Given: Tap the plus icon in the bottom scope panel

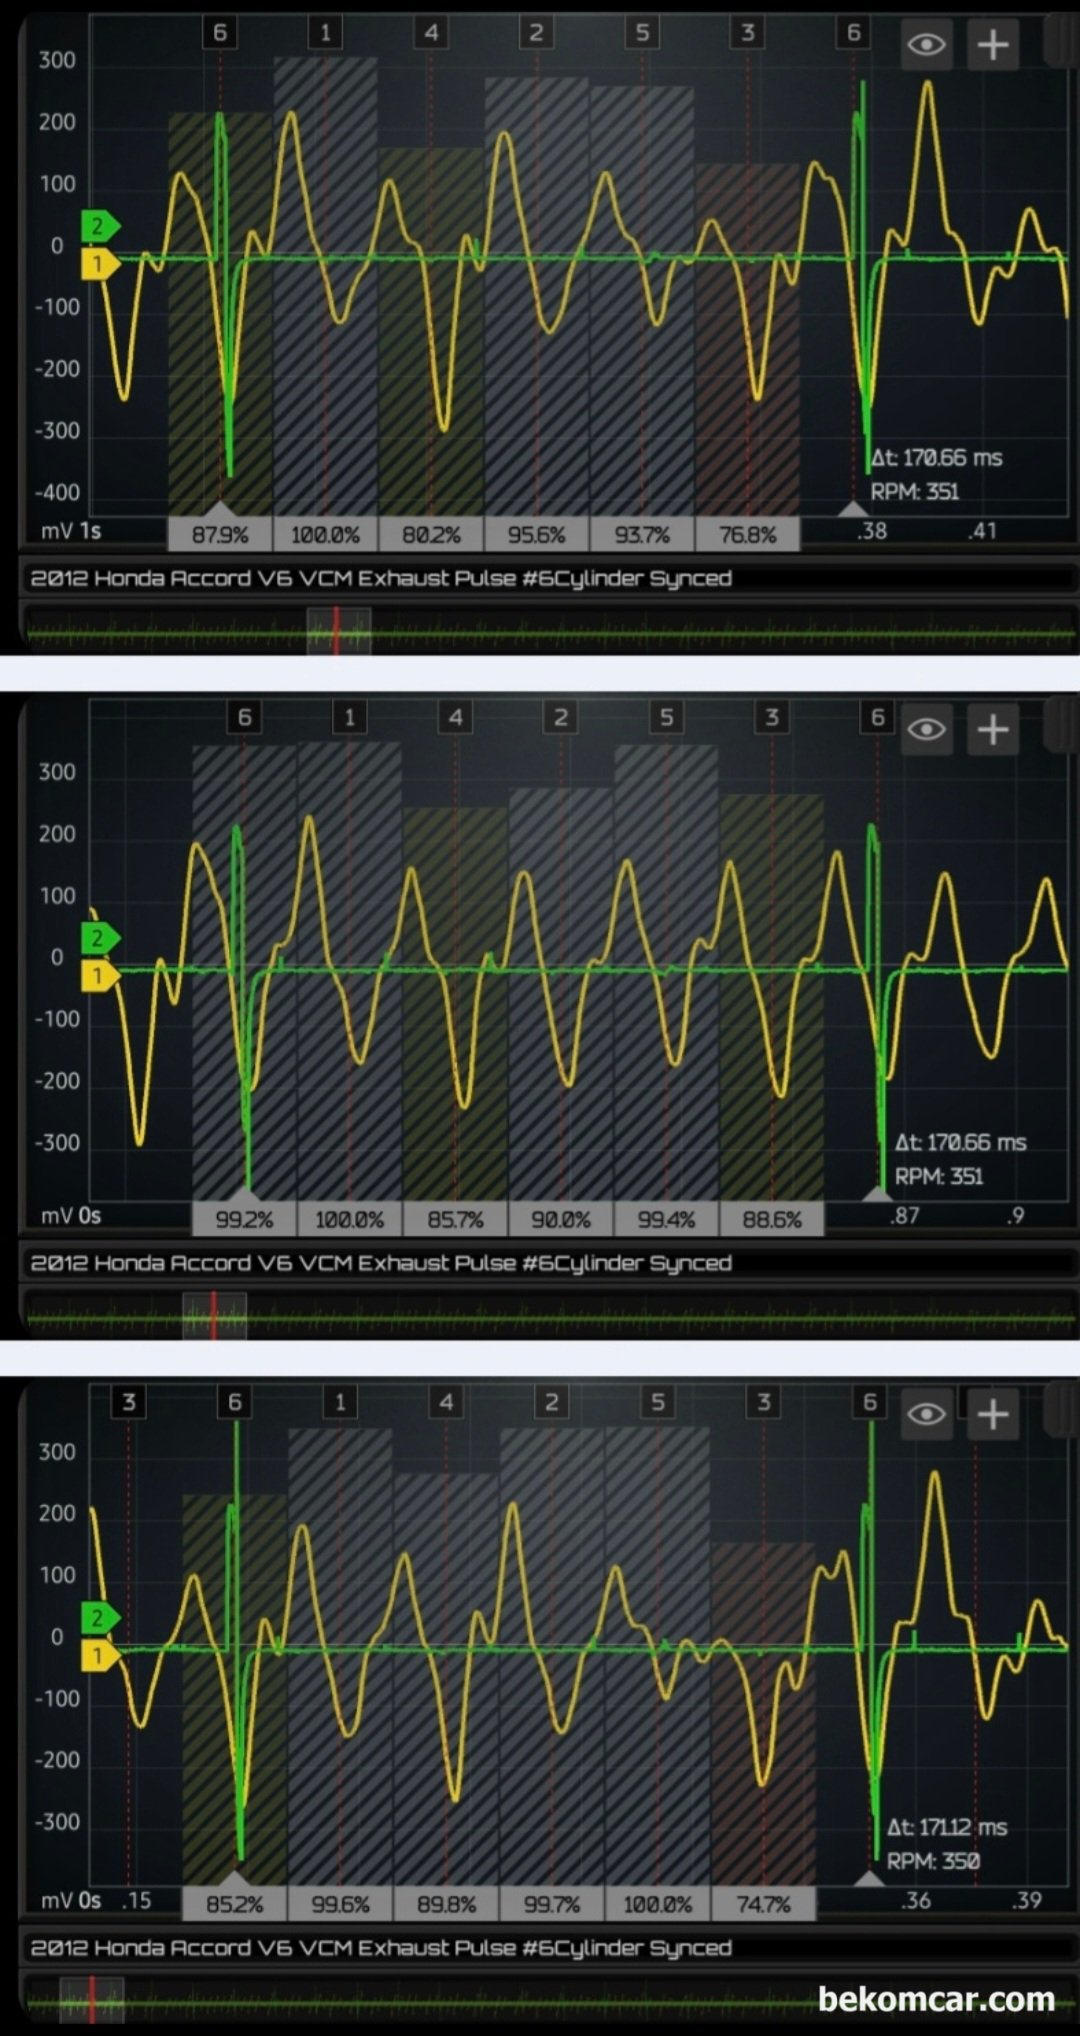Looking at the screenshot, I should (x=992, y=1414).
